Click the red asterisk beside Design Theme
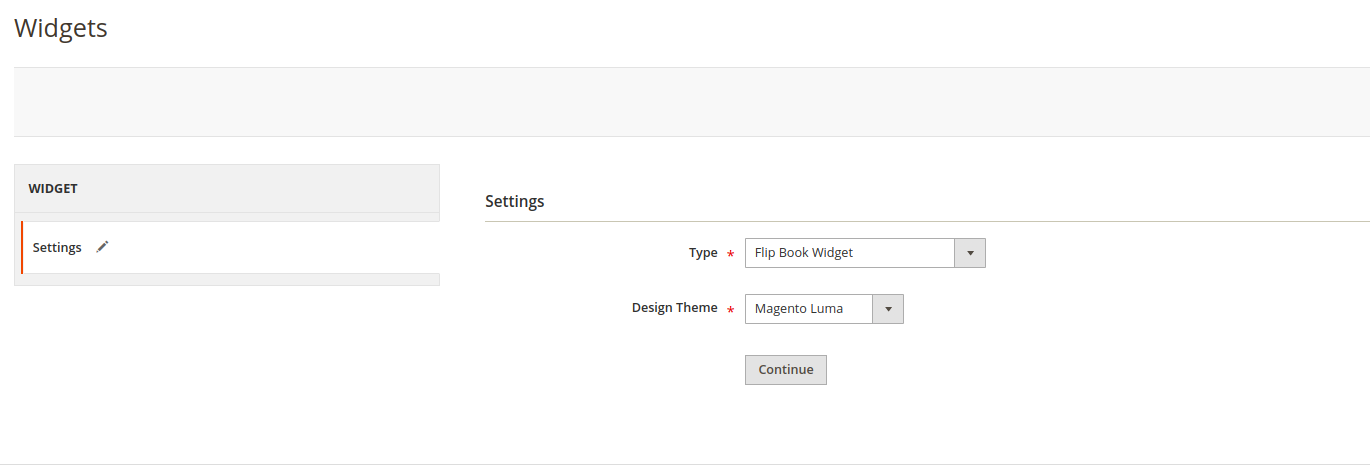This screenshot has height=465, width=1370. click(730, 311)
